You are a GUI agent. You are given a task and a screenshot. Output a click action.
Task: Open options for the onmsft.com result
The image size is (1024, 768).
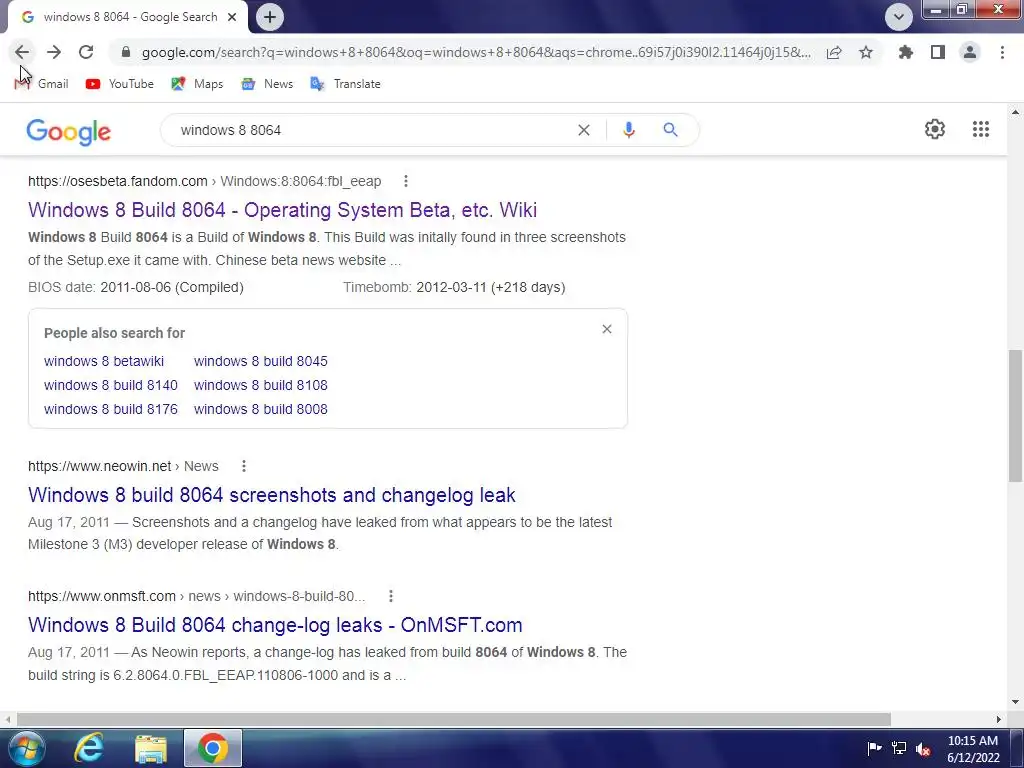pos(391,596)
